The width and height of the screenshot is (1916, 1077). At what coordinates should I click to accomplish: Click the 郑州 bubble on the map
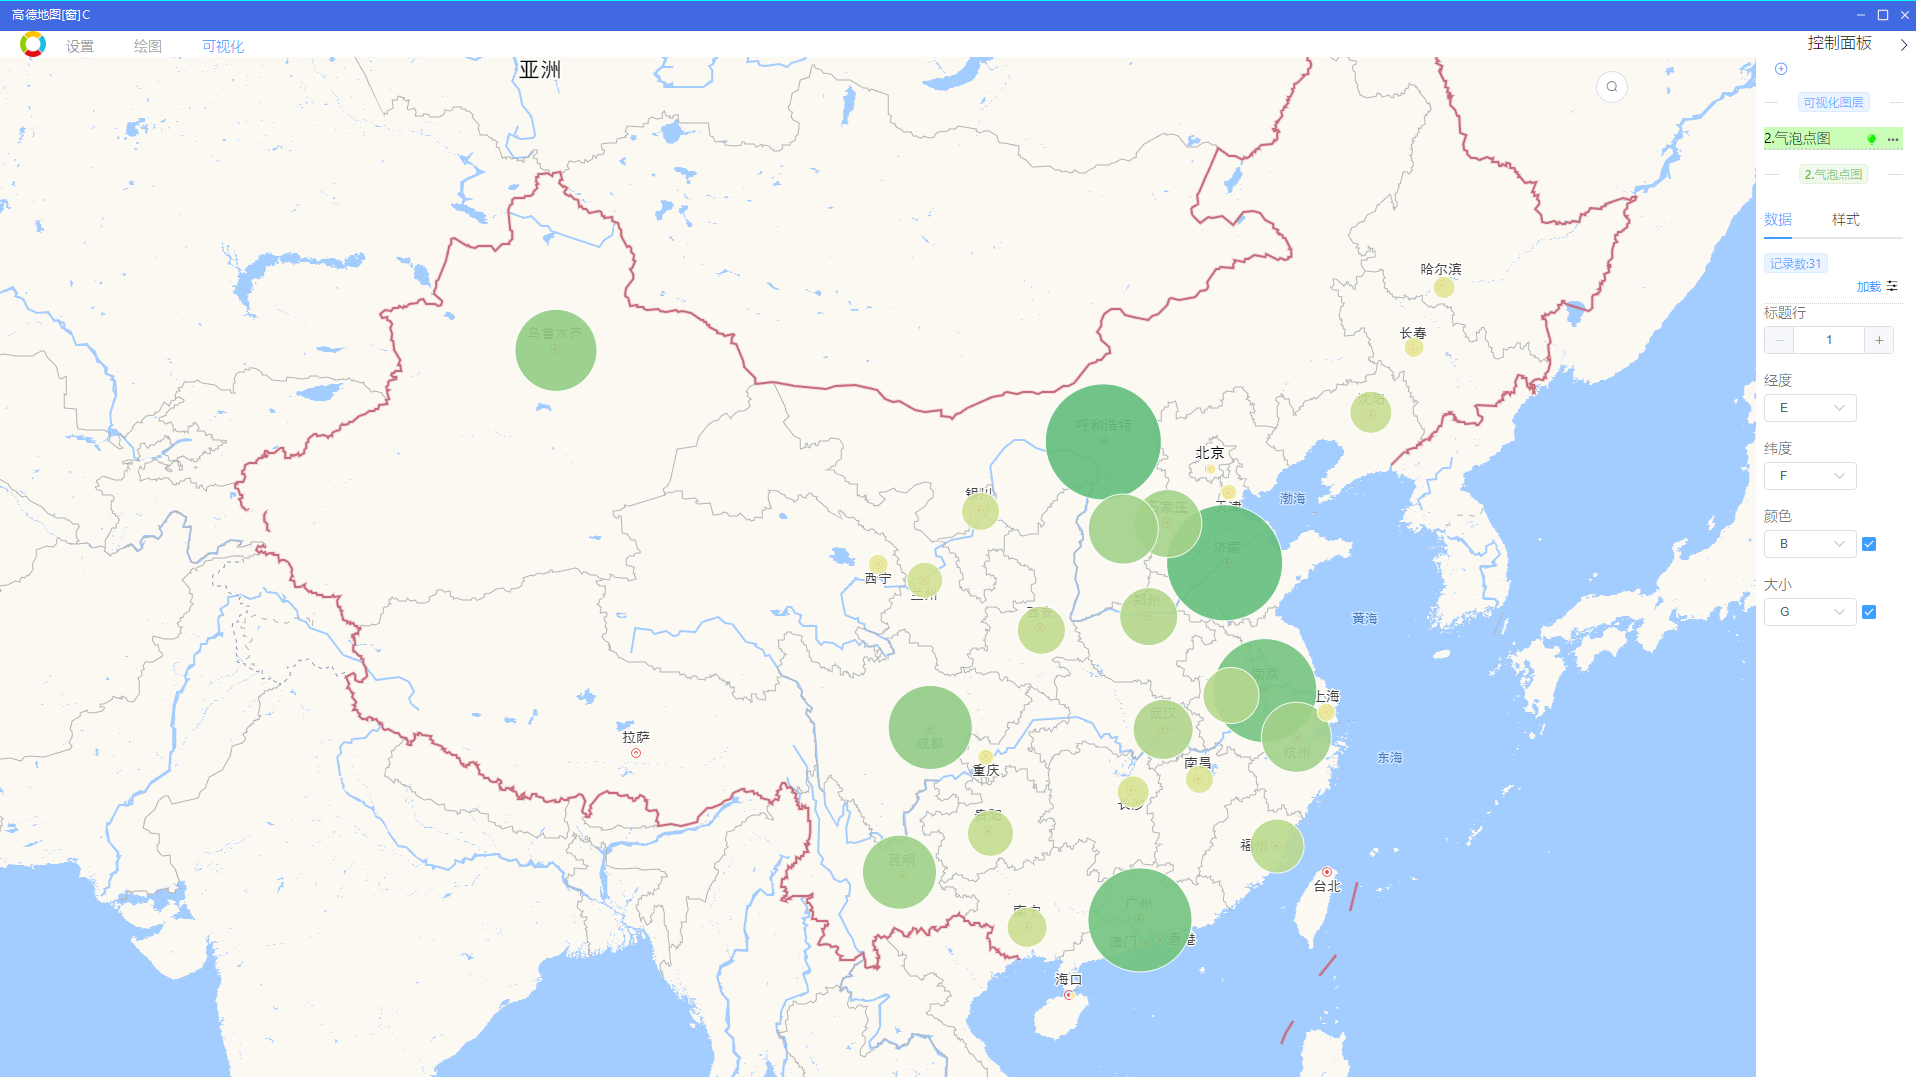pyautogui.click(x=1148, y=616)
